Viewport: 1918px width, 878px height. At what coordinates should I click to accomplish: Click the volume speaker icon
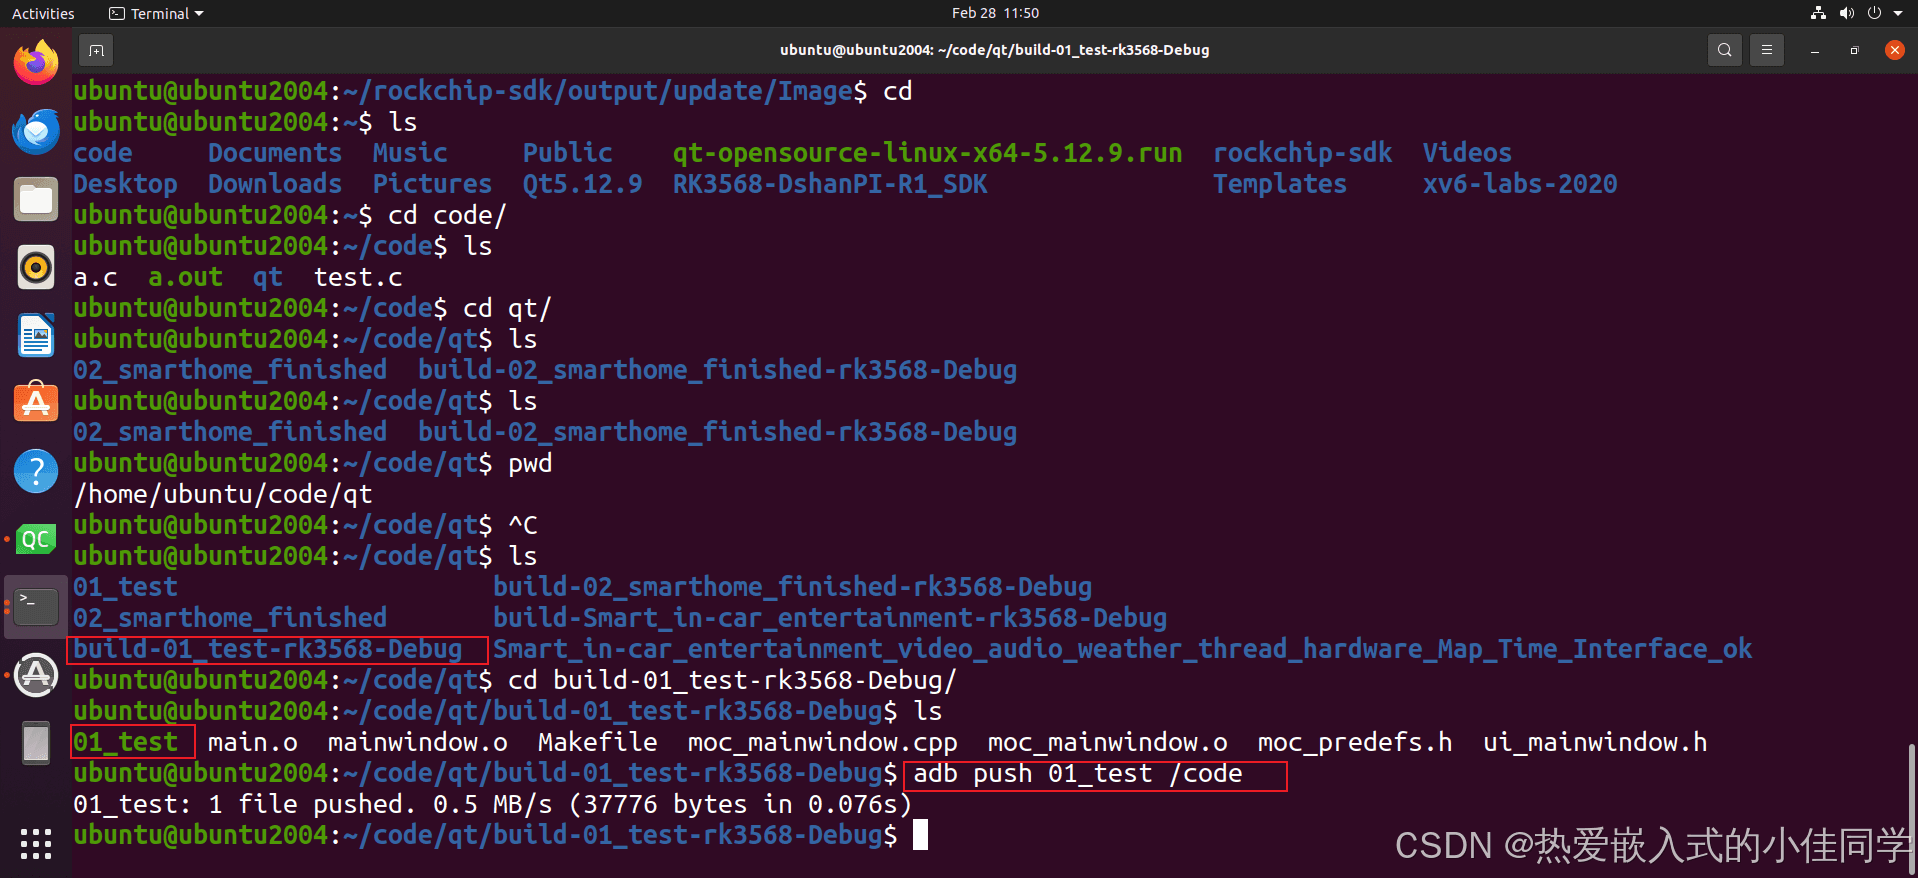pos(1846,13)
